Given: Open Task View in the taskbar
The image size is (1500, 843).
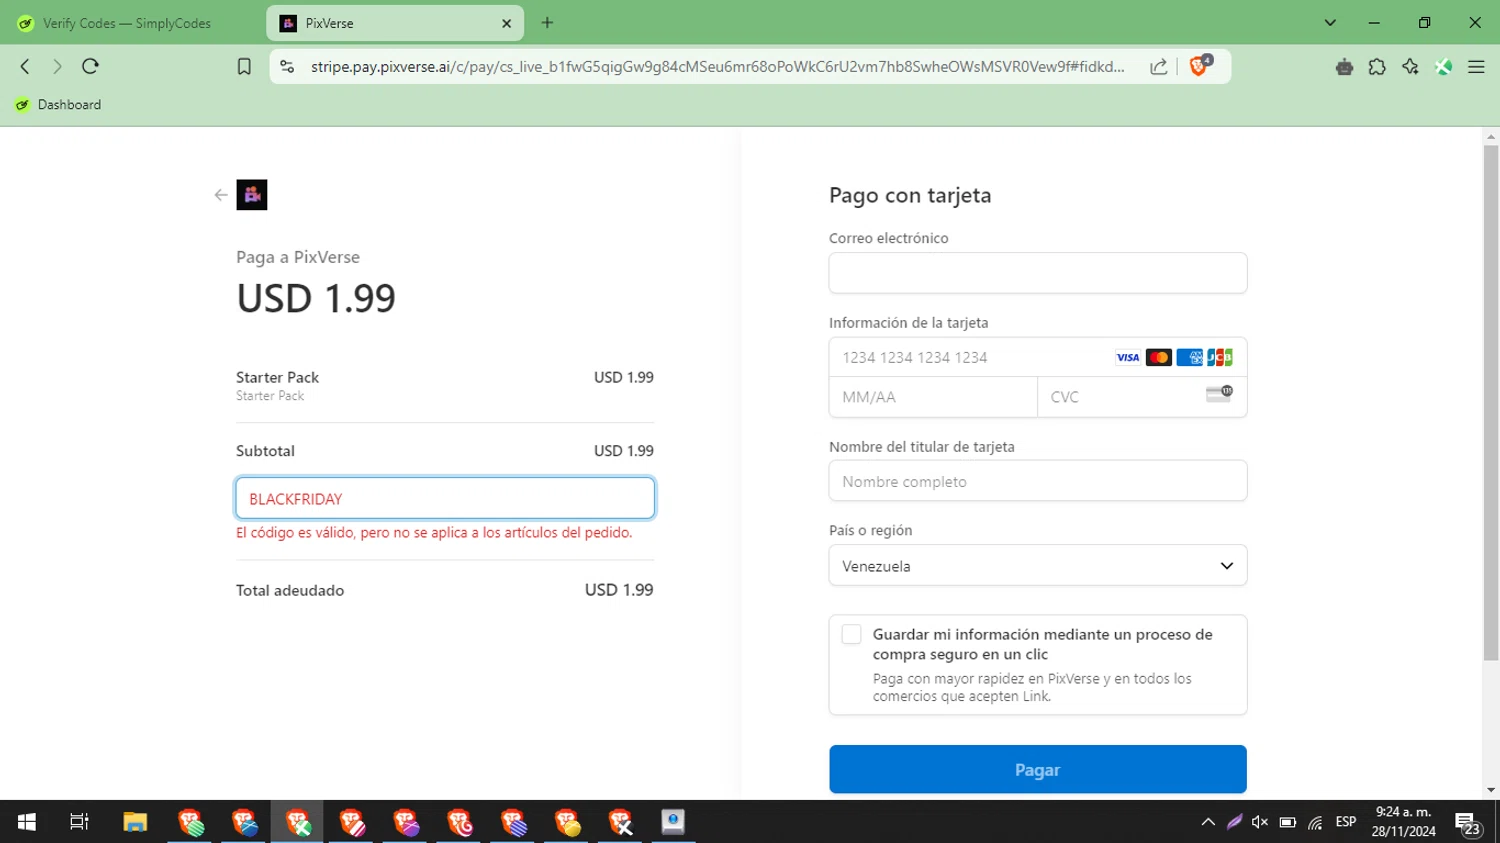Looking at the screenshot, I should point(79,822).
